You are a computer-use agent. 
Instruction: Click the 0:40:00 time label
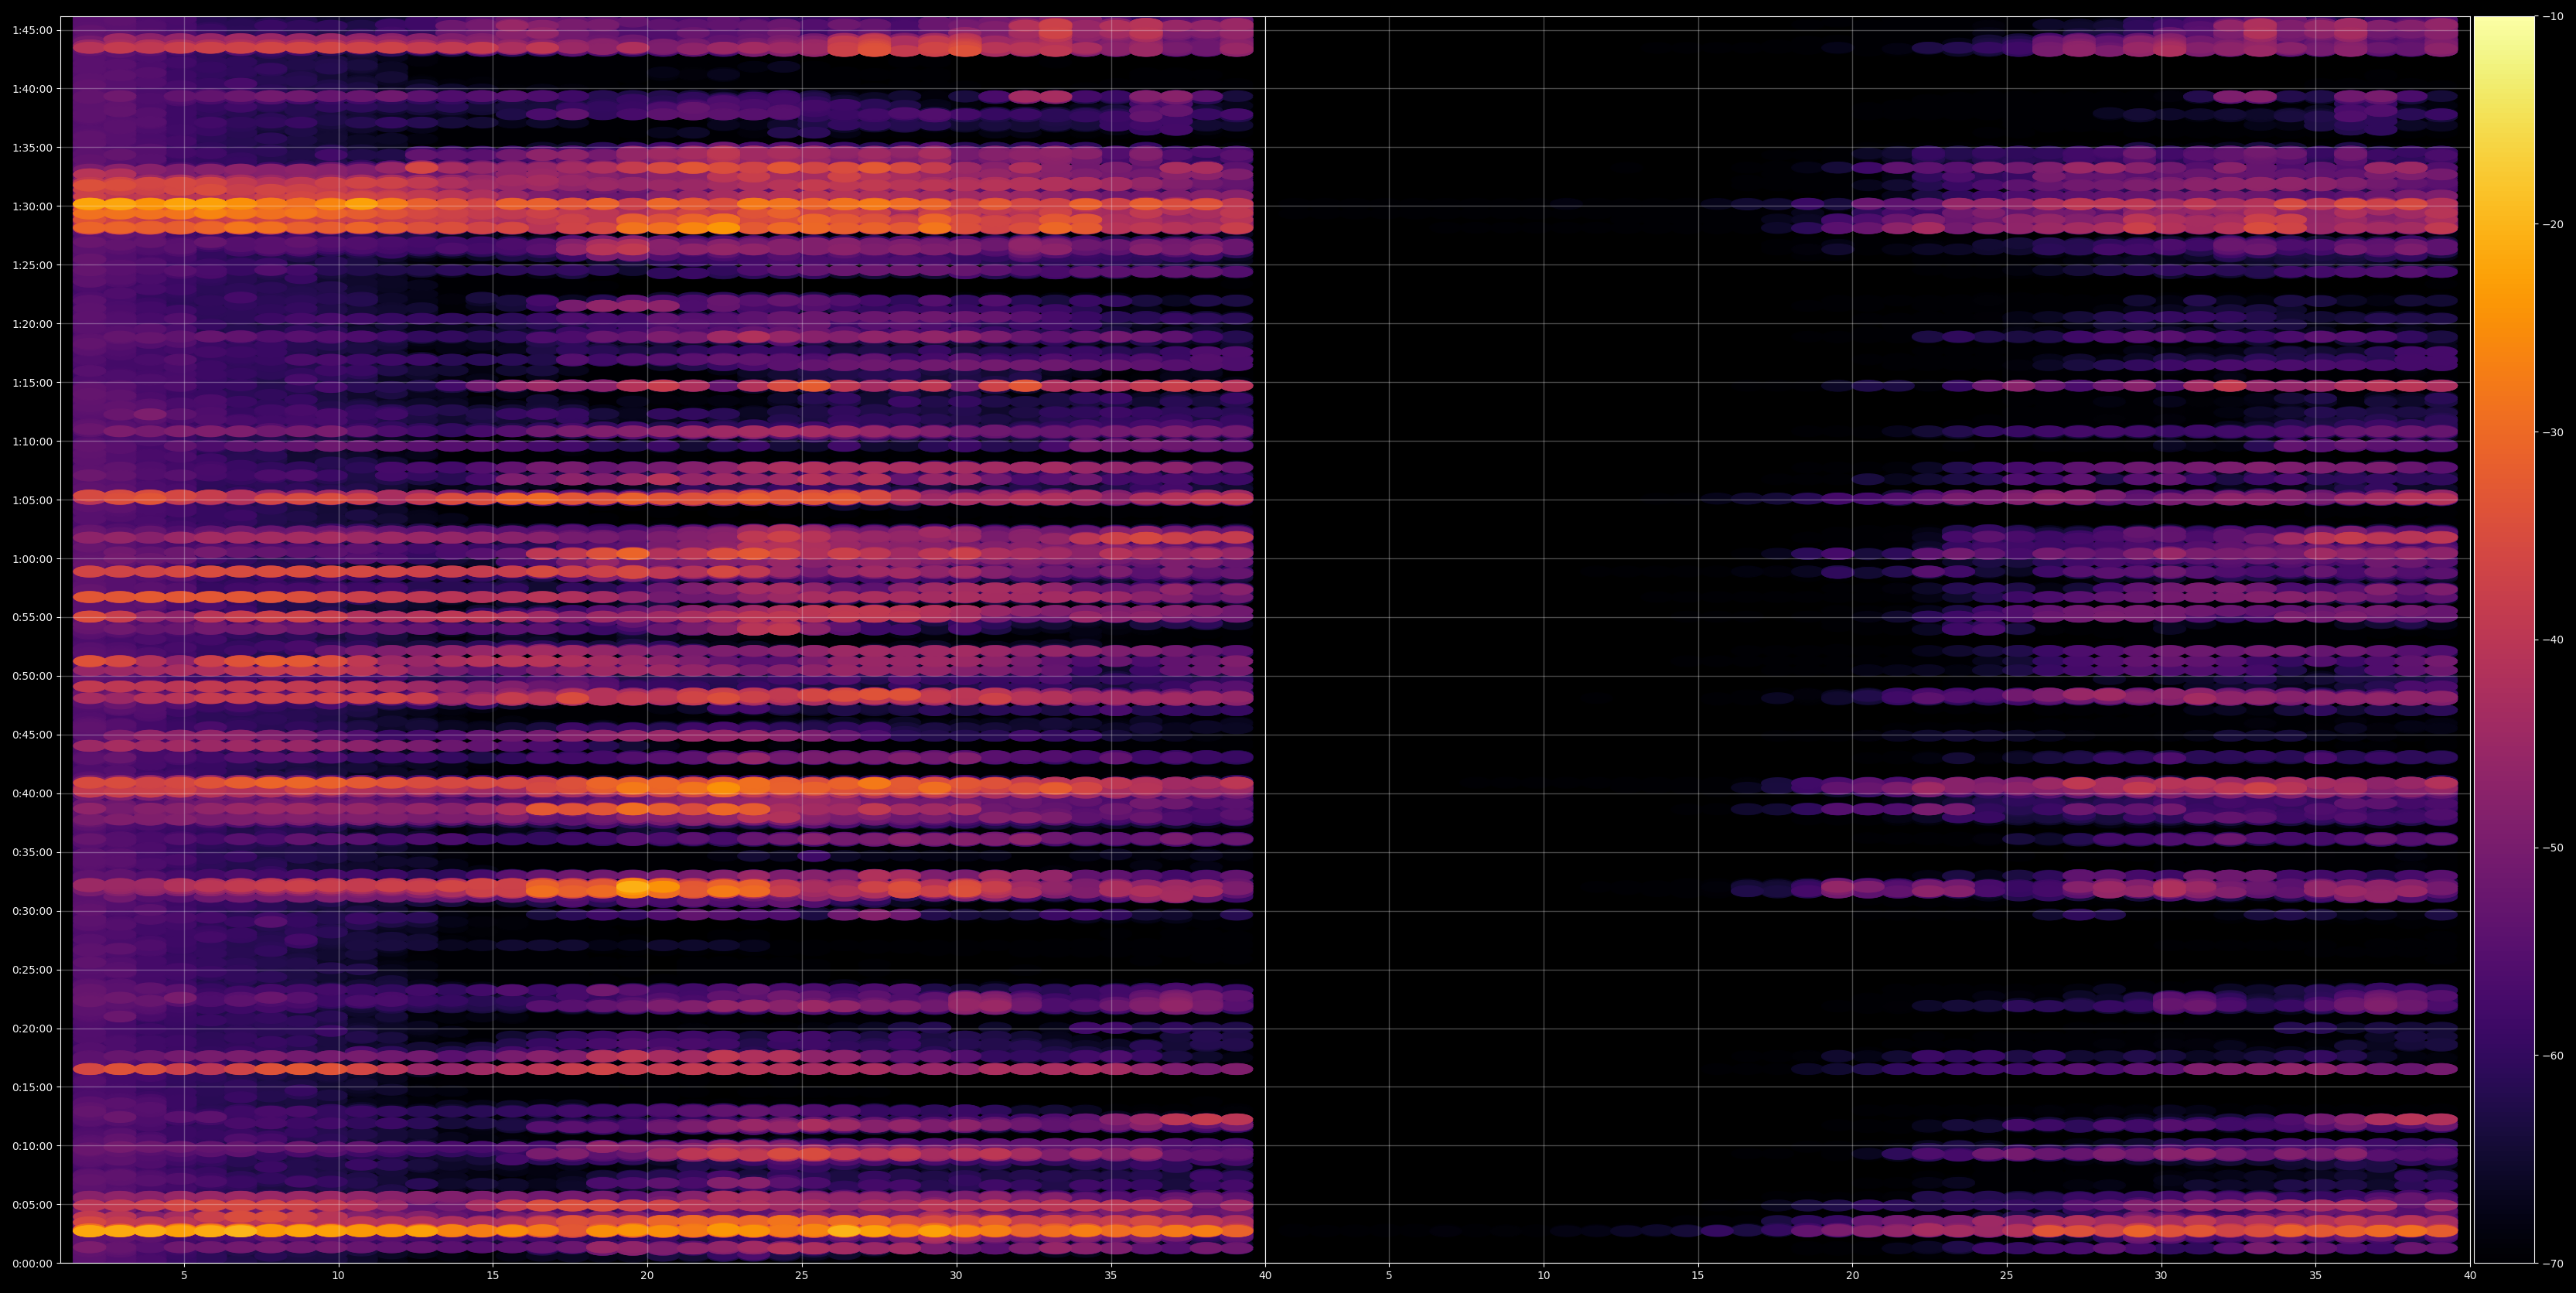click(x=32, y=793)
